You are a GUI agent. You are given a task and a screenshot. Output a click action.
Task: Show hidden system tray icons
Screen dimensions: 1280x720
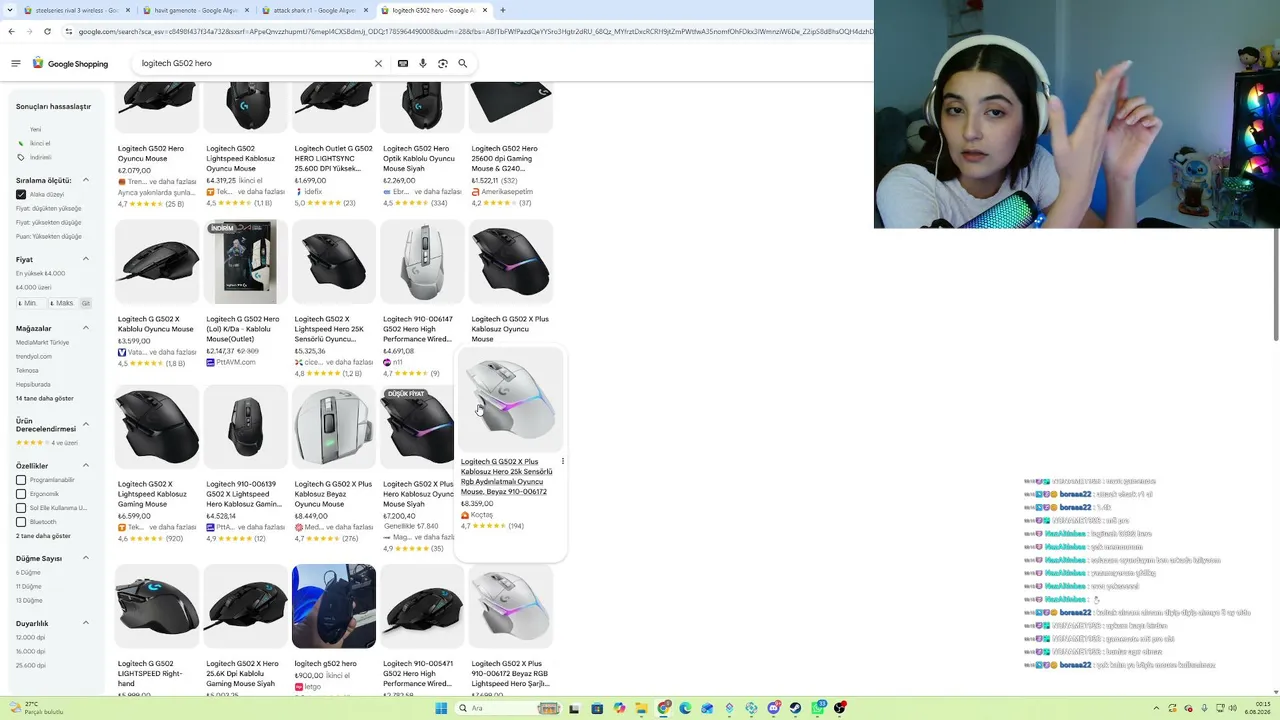coord(1157,708)
